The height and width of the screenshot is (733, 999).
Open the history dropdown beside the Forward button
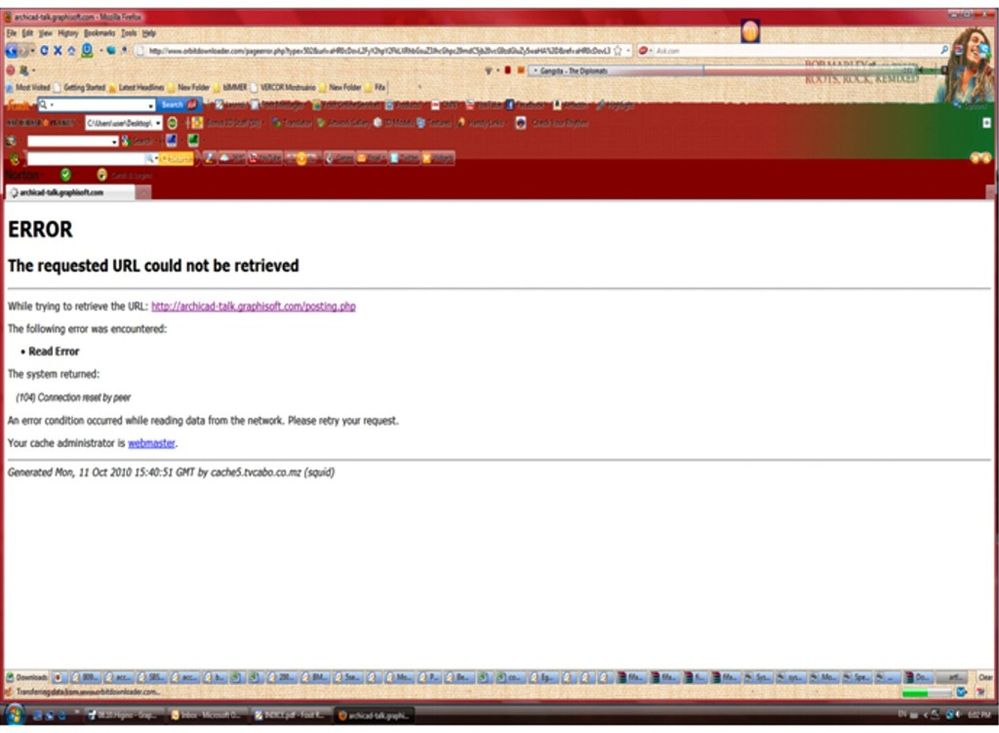pos(32,51)
